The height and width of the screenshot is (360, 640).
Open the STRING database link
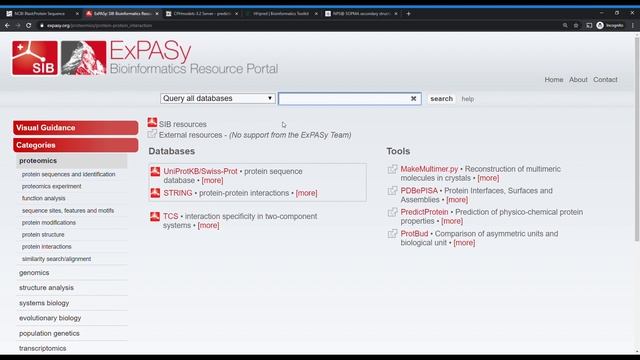click(x=178, y=193)
